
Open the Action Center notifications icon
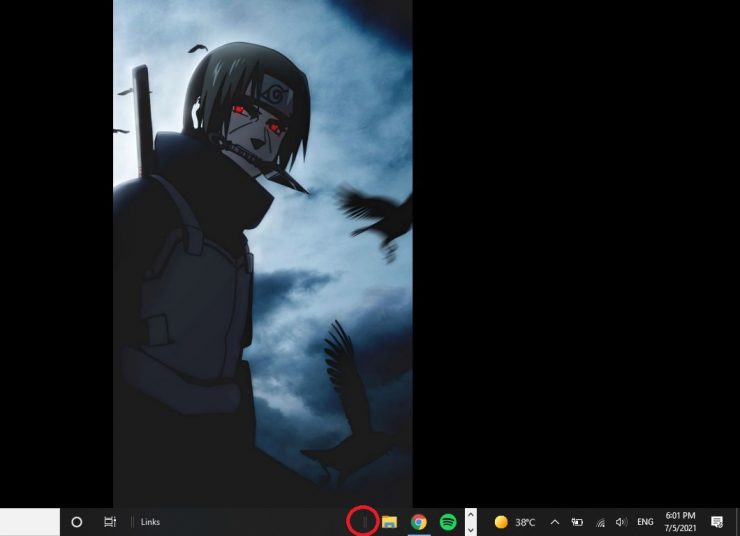717,522
